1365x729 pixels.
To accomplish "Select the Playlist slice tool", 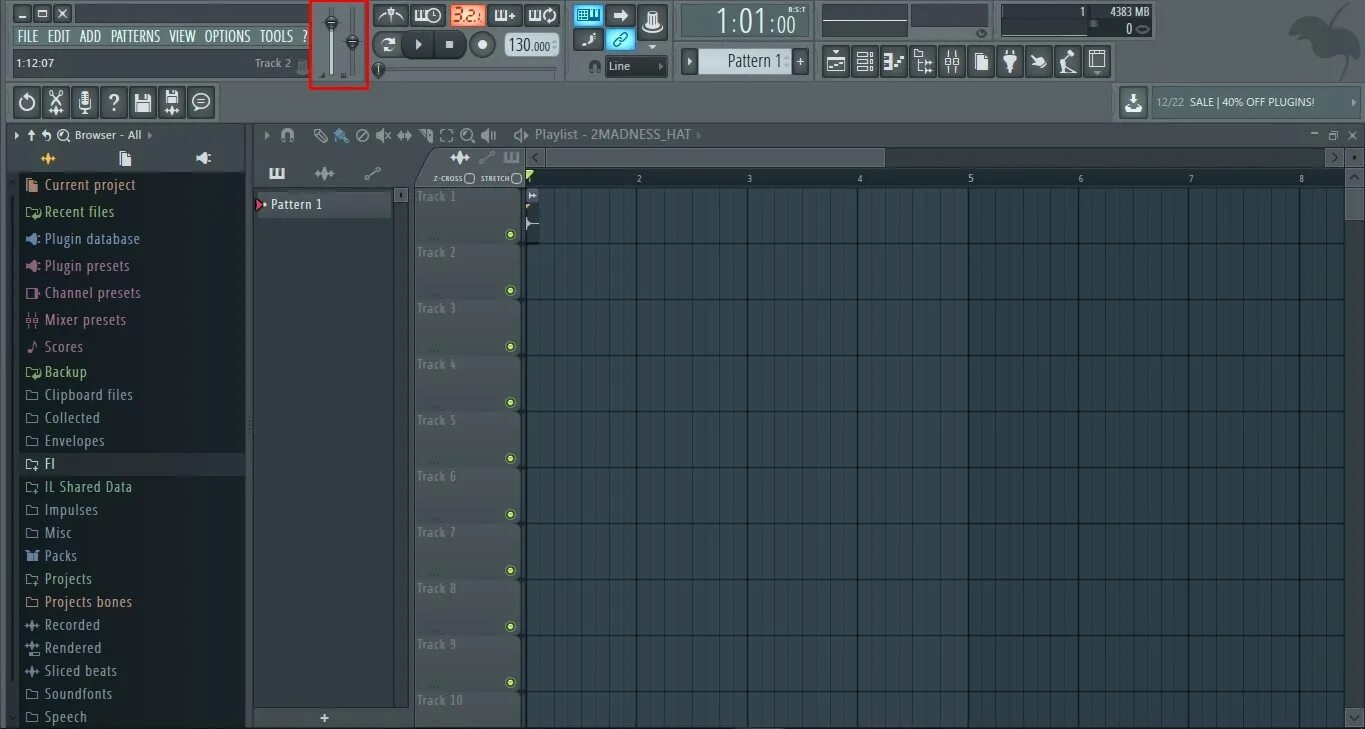I will (426, 135).
